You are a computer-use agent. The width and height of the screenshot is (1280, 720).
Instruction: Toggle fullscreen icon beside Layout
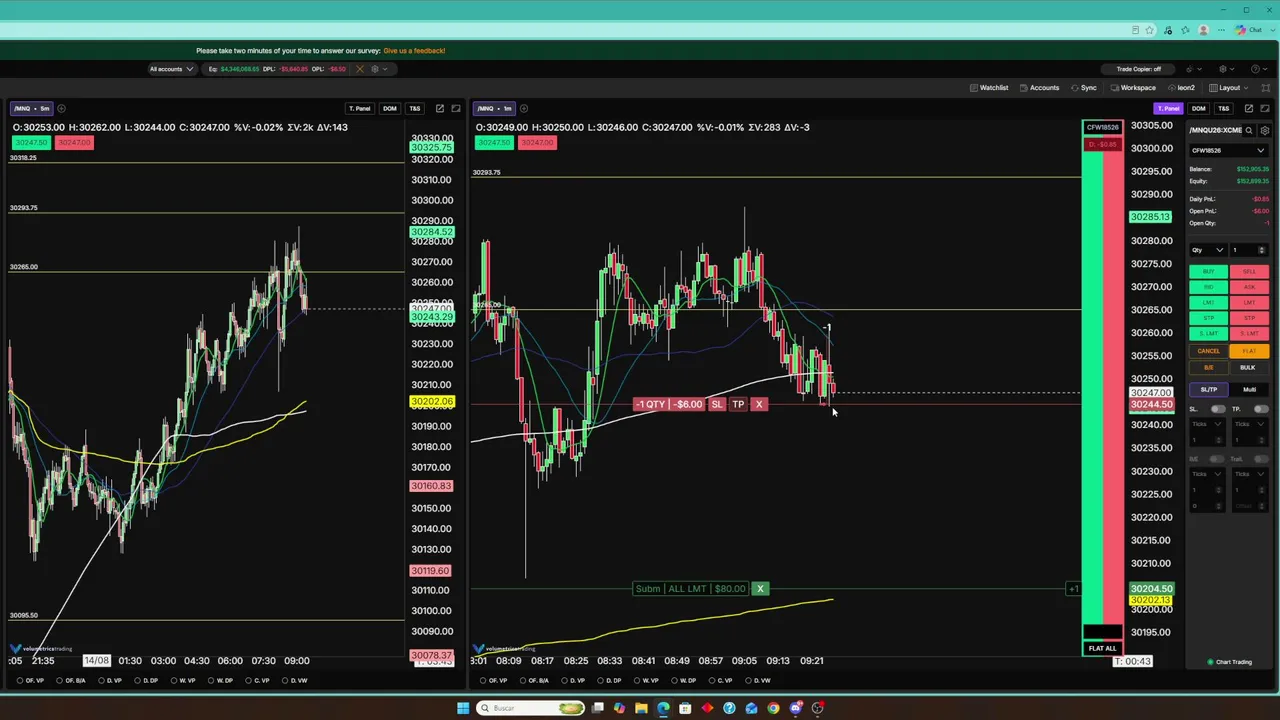click(1265, 88)
